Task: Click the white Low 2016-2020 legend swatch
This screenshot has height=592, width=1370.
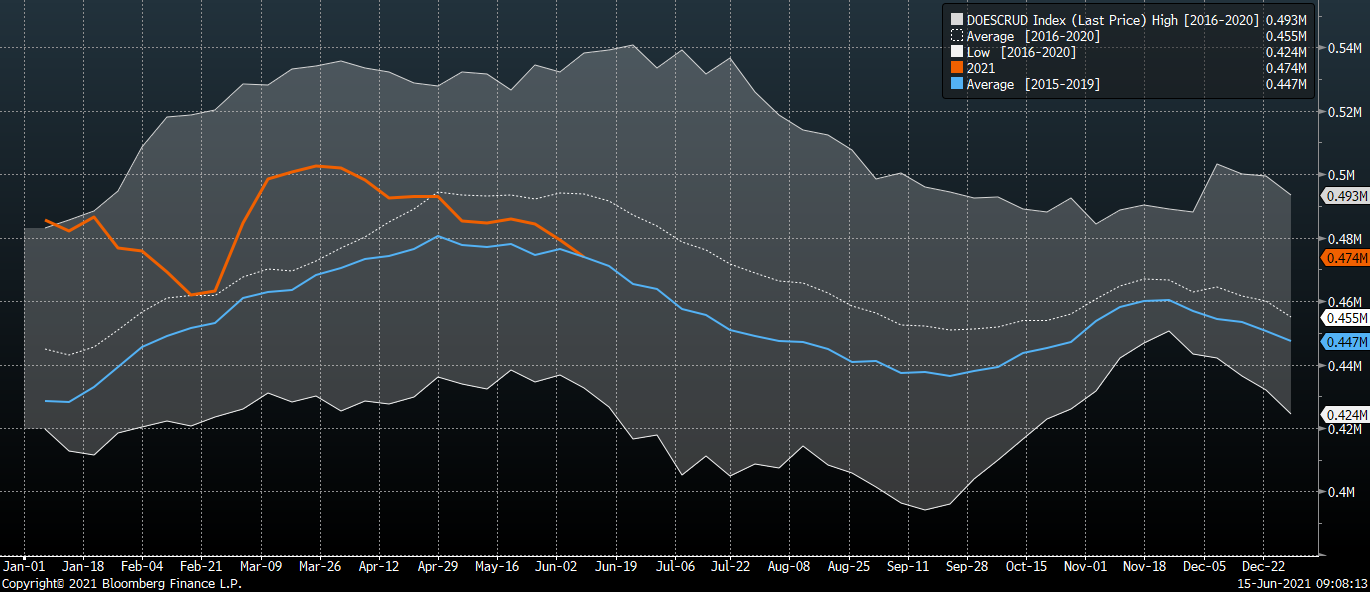Action: [957, 52]
